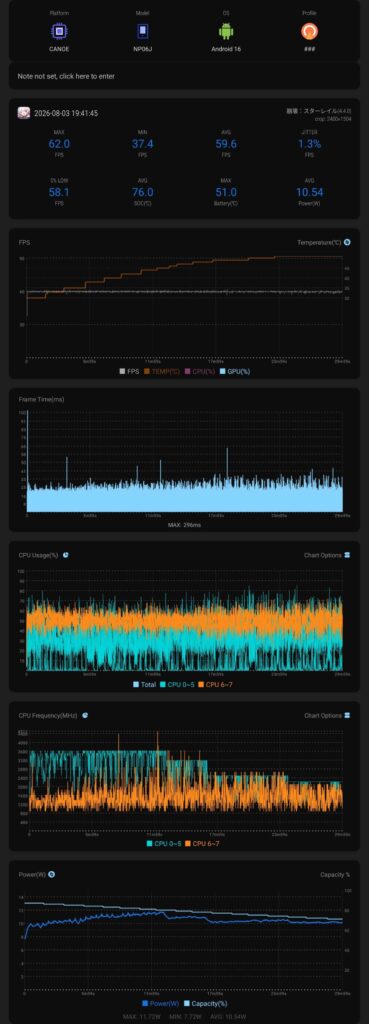
Task: Click the NP06J model label
Action: pos(142,49)
